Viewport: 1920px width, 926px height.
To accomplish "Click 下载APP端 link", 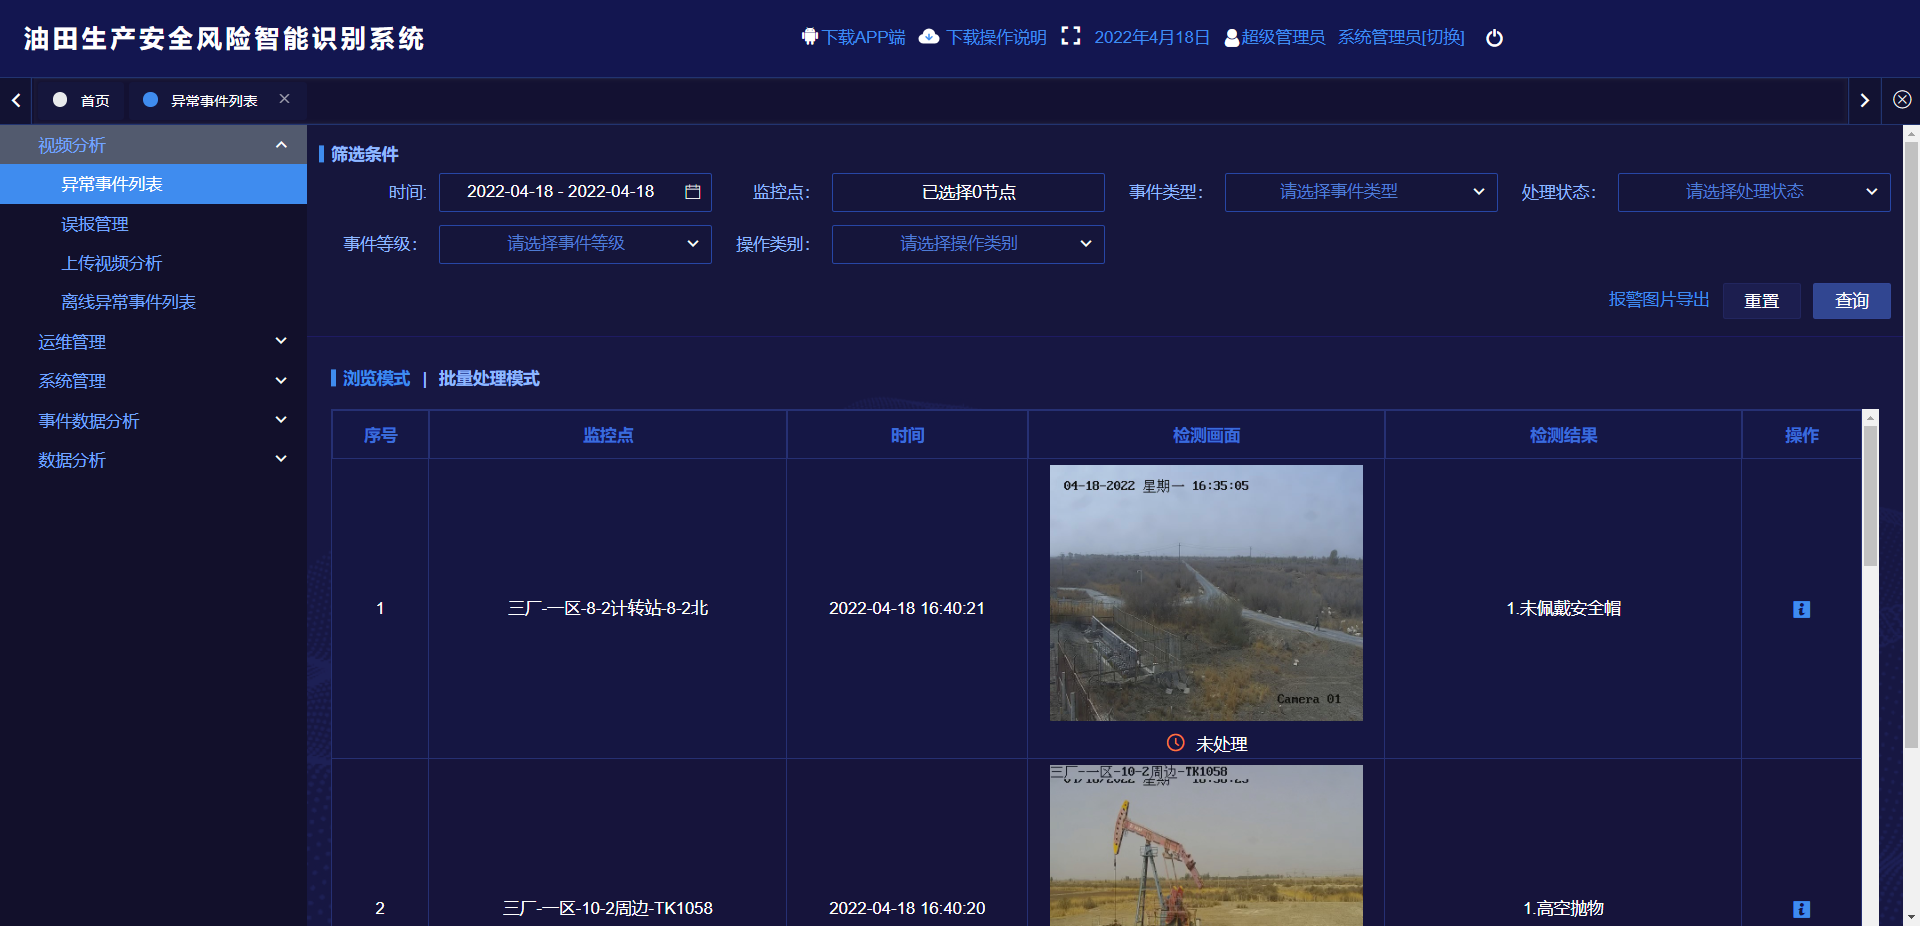I will click(863, 37).
